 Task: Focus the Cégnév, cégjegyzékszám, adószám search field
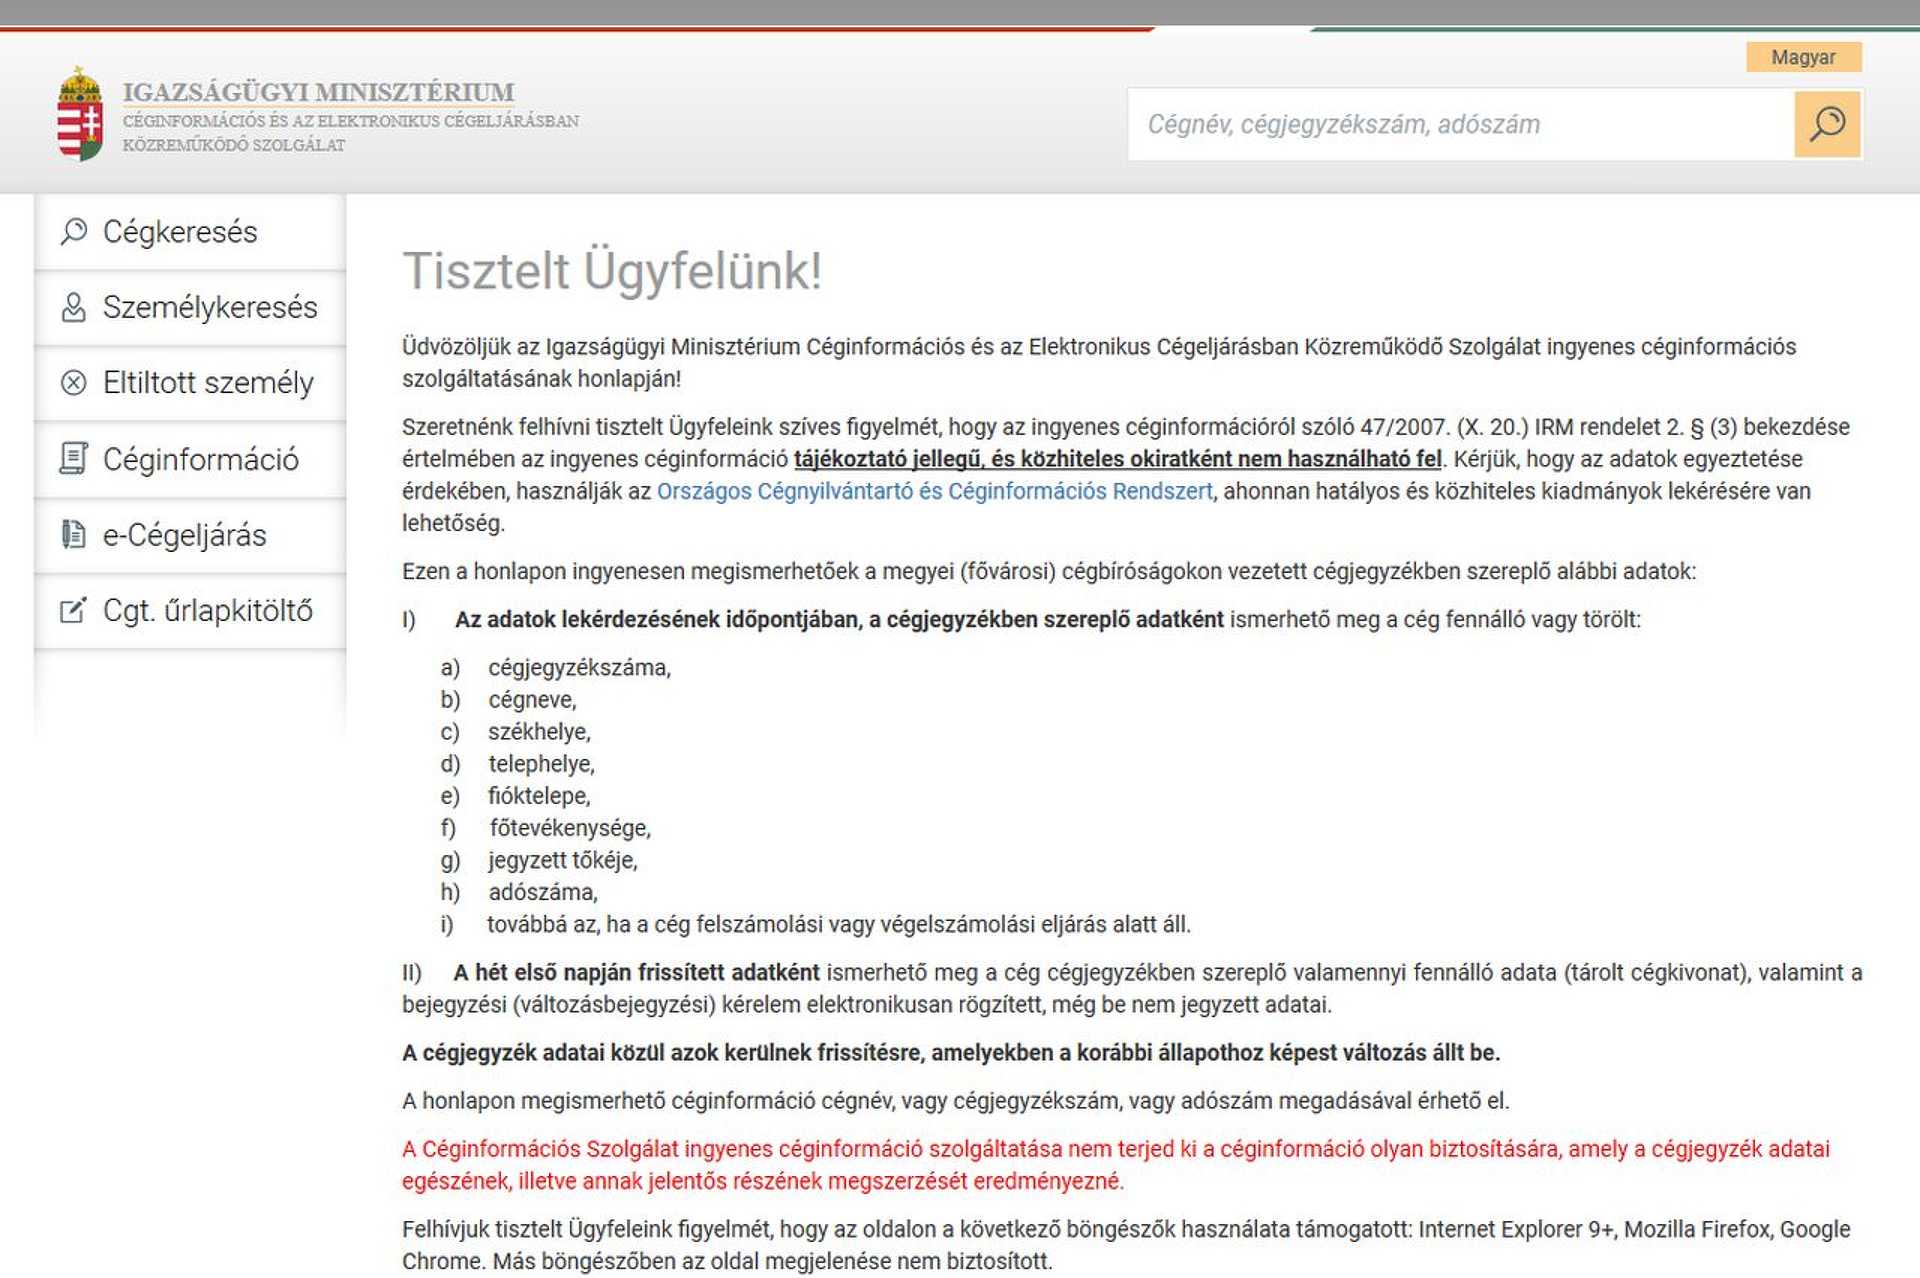pos(1461,124)
